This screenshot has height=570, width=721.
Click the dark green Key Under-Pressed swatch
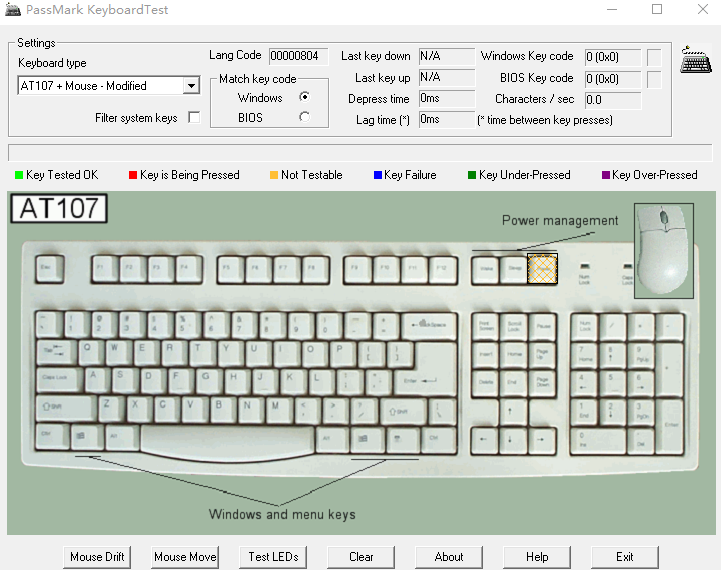[x=472, y=175]
